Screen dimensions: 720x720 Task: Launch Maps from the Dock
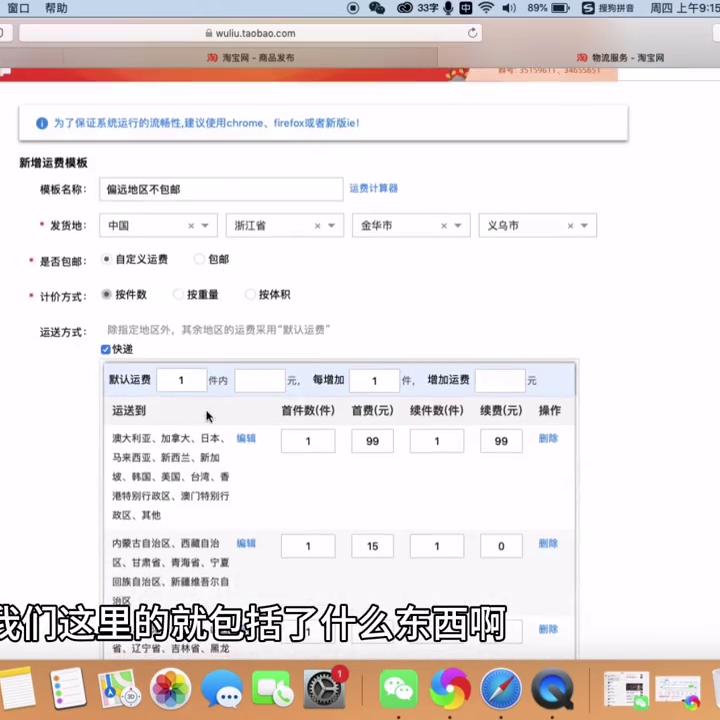119,688
